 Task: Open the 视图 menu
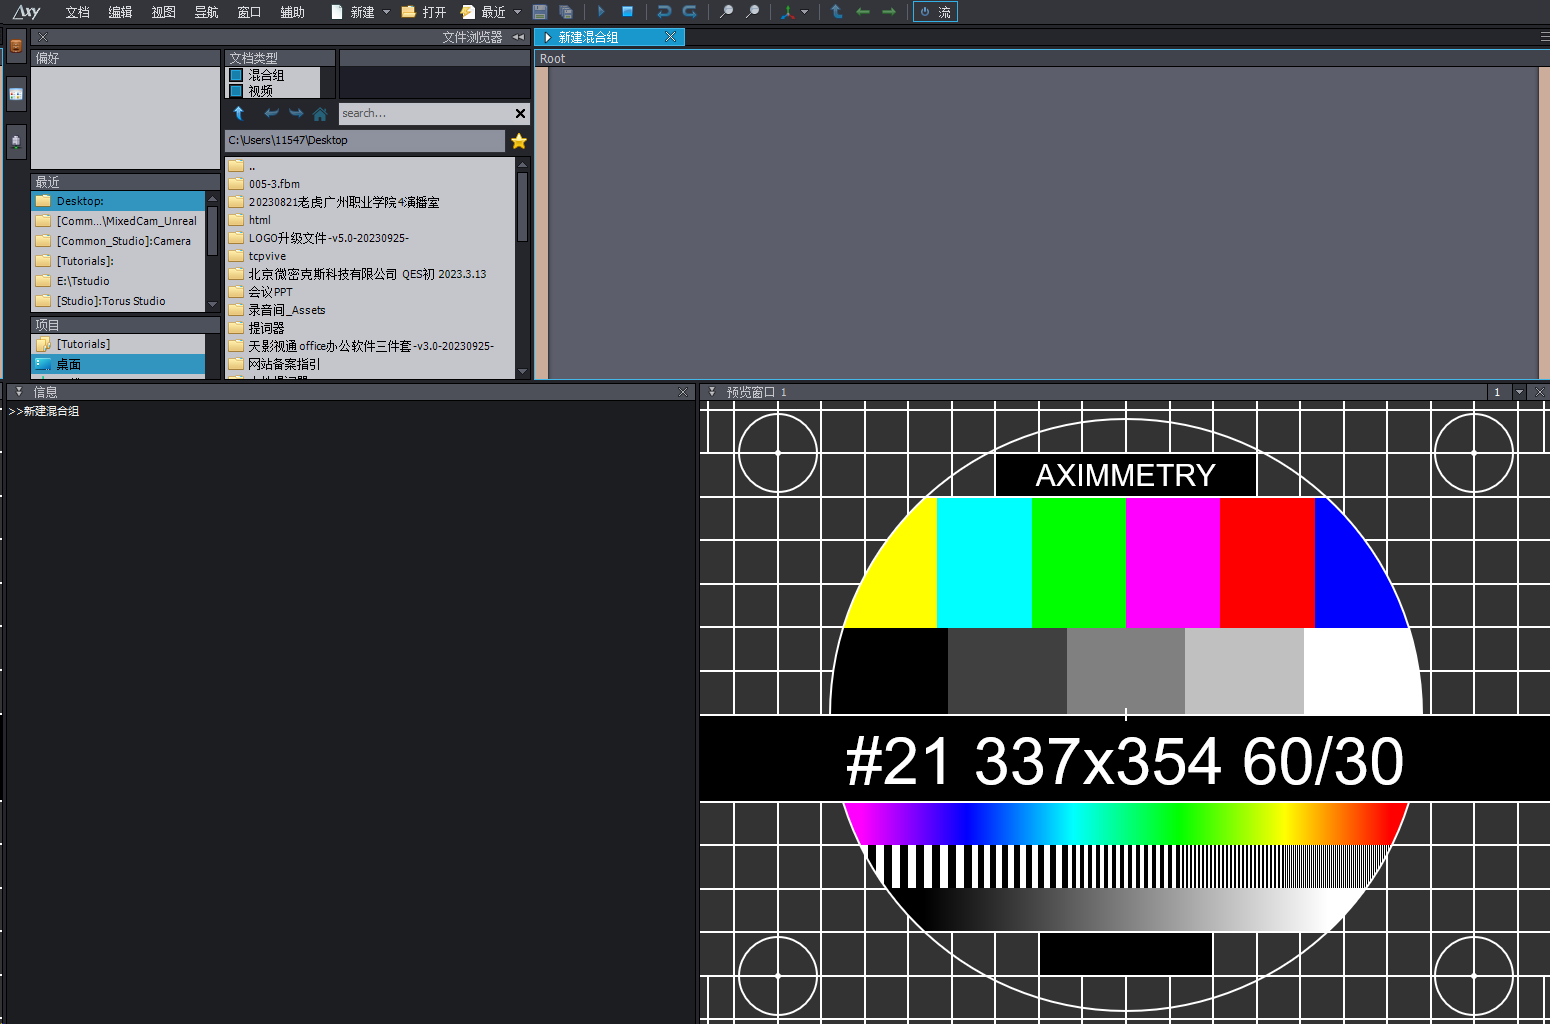(163, 12)
